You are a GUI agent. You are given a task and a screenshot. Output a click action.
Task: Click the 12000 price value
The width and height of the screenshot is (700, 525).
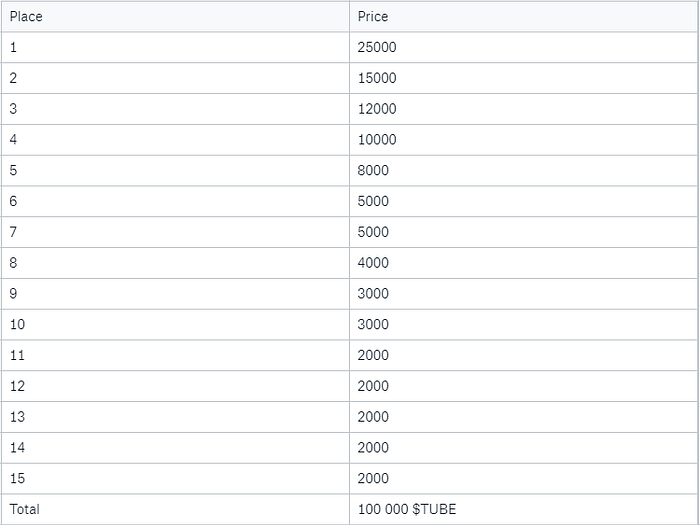pyautogui.click(x=377, y=109)
